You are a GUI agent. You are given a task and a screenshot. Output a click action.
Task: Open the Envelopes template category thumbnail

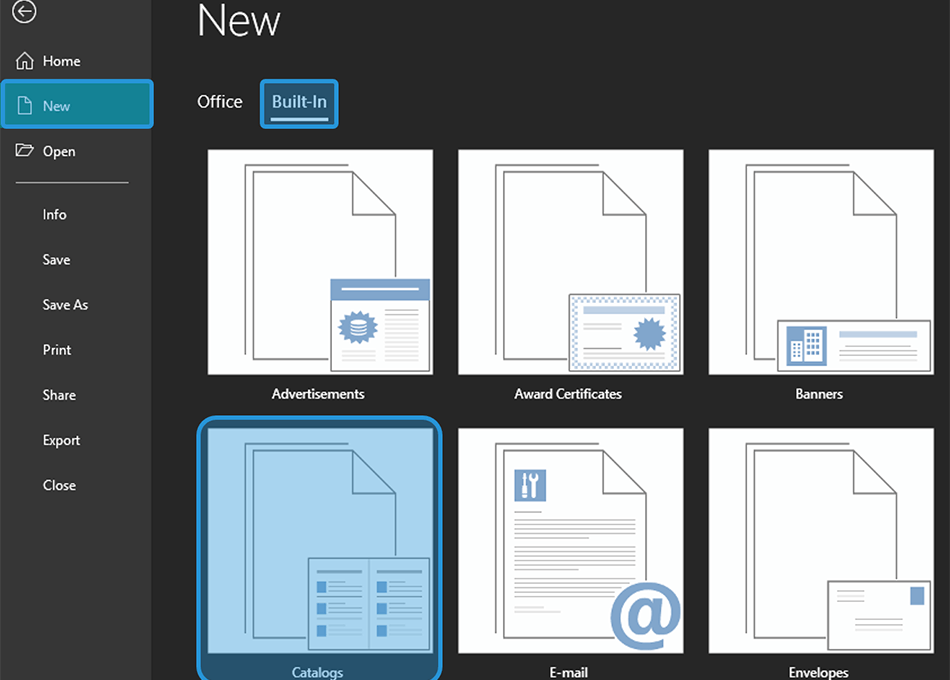pyautogui.click(x=821, y=541)
